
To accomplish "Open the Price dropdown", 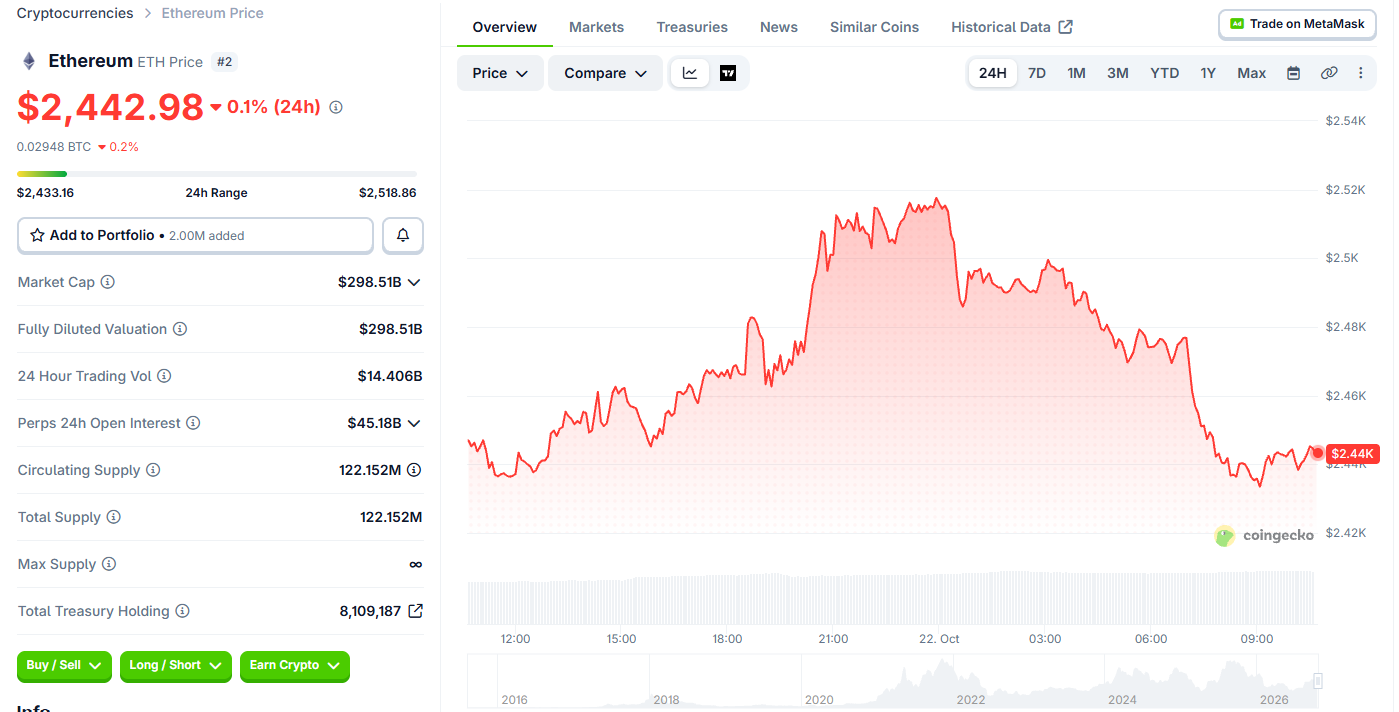I will click(500, 73).
